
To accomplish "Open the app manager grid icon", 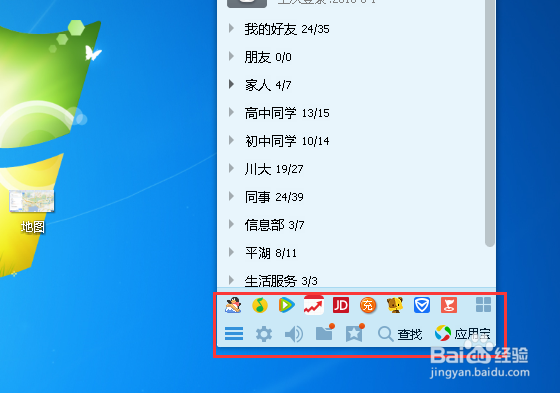I will pos(484,305).
